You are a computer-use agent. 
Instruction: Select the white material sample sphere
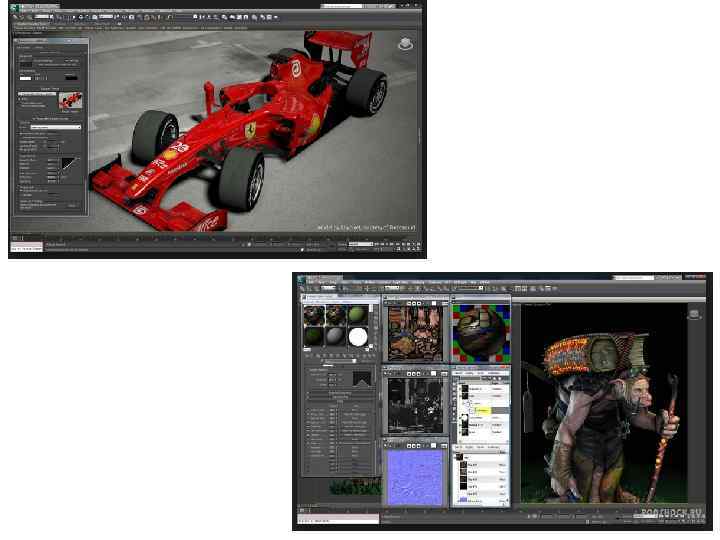click(x=358, y=337)
